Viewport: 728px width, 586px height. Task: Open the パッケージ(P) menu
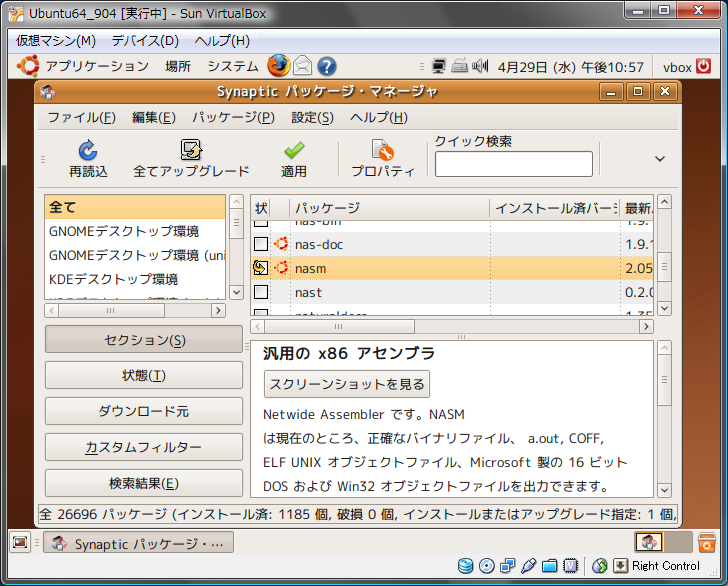pos(234,117)
